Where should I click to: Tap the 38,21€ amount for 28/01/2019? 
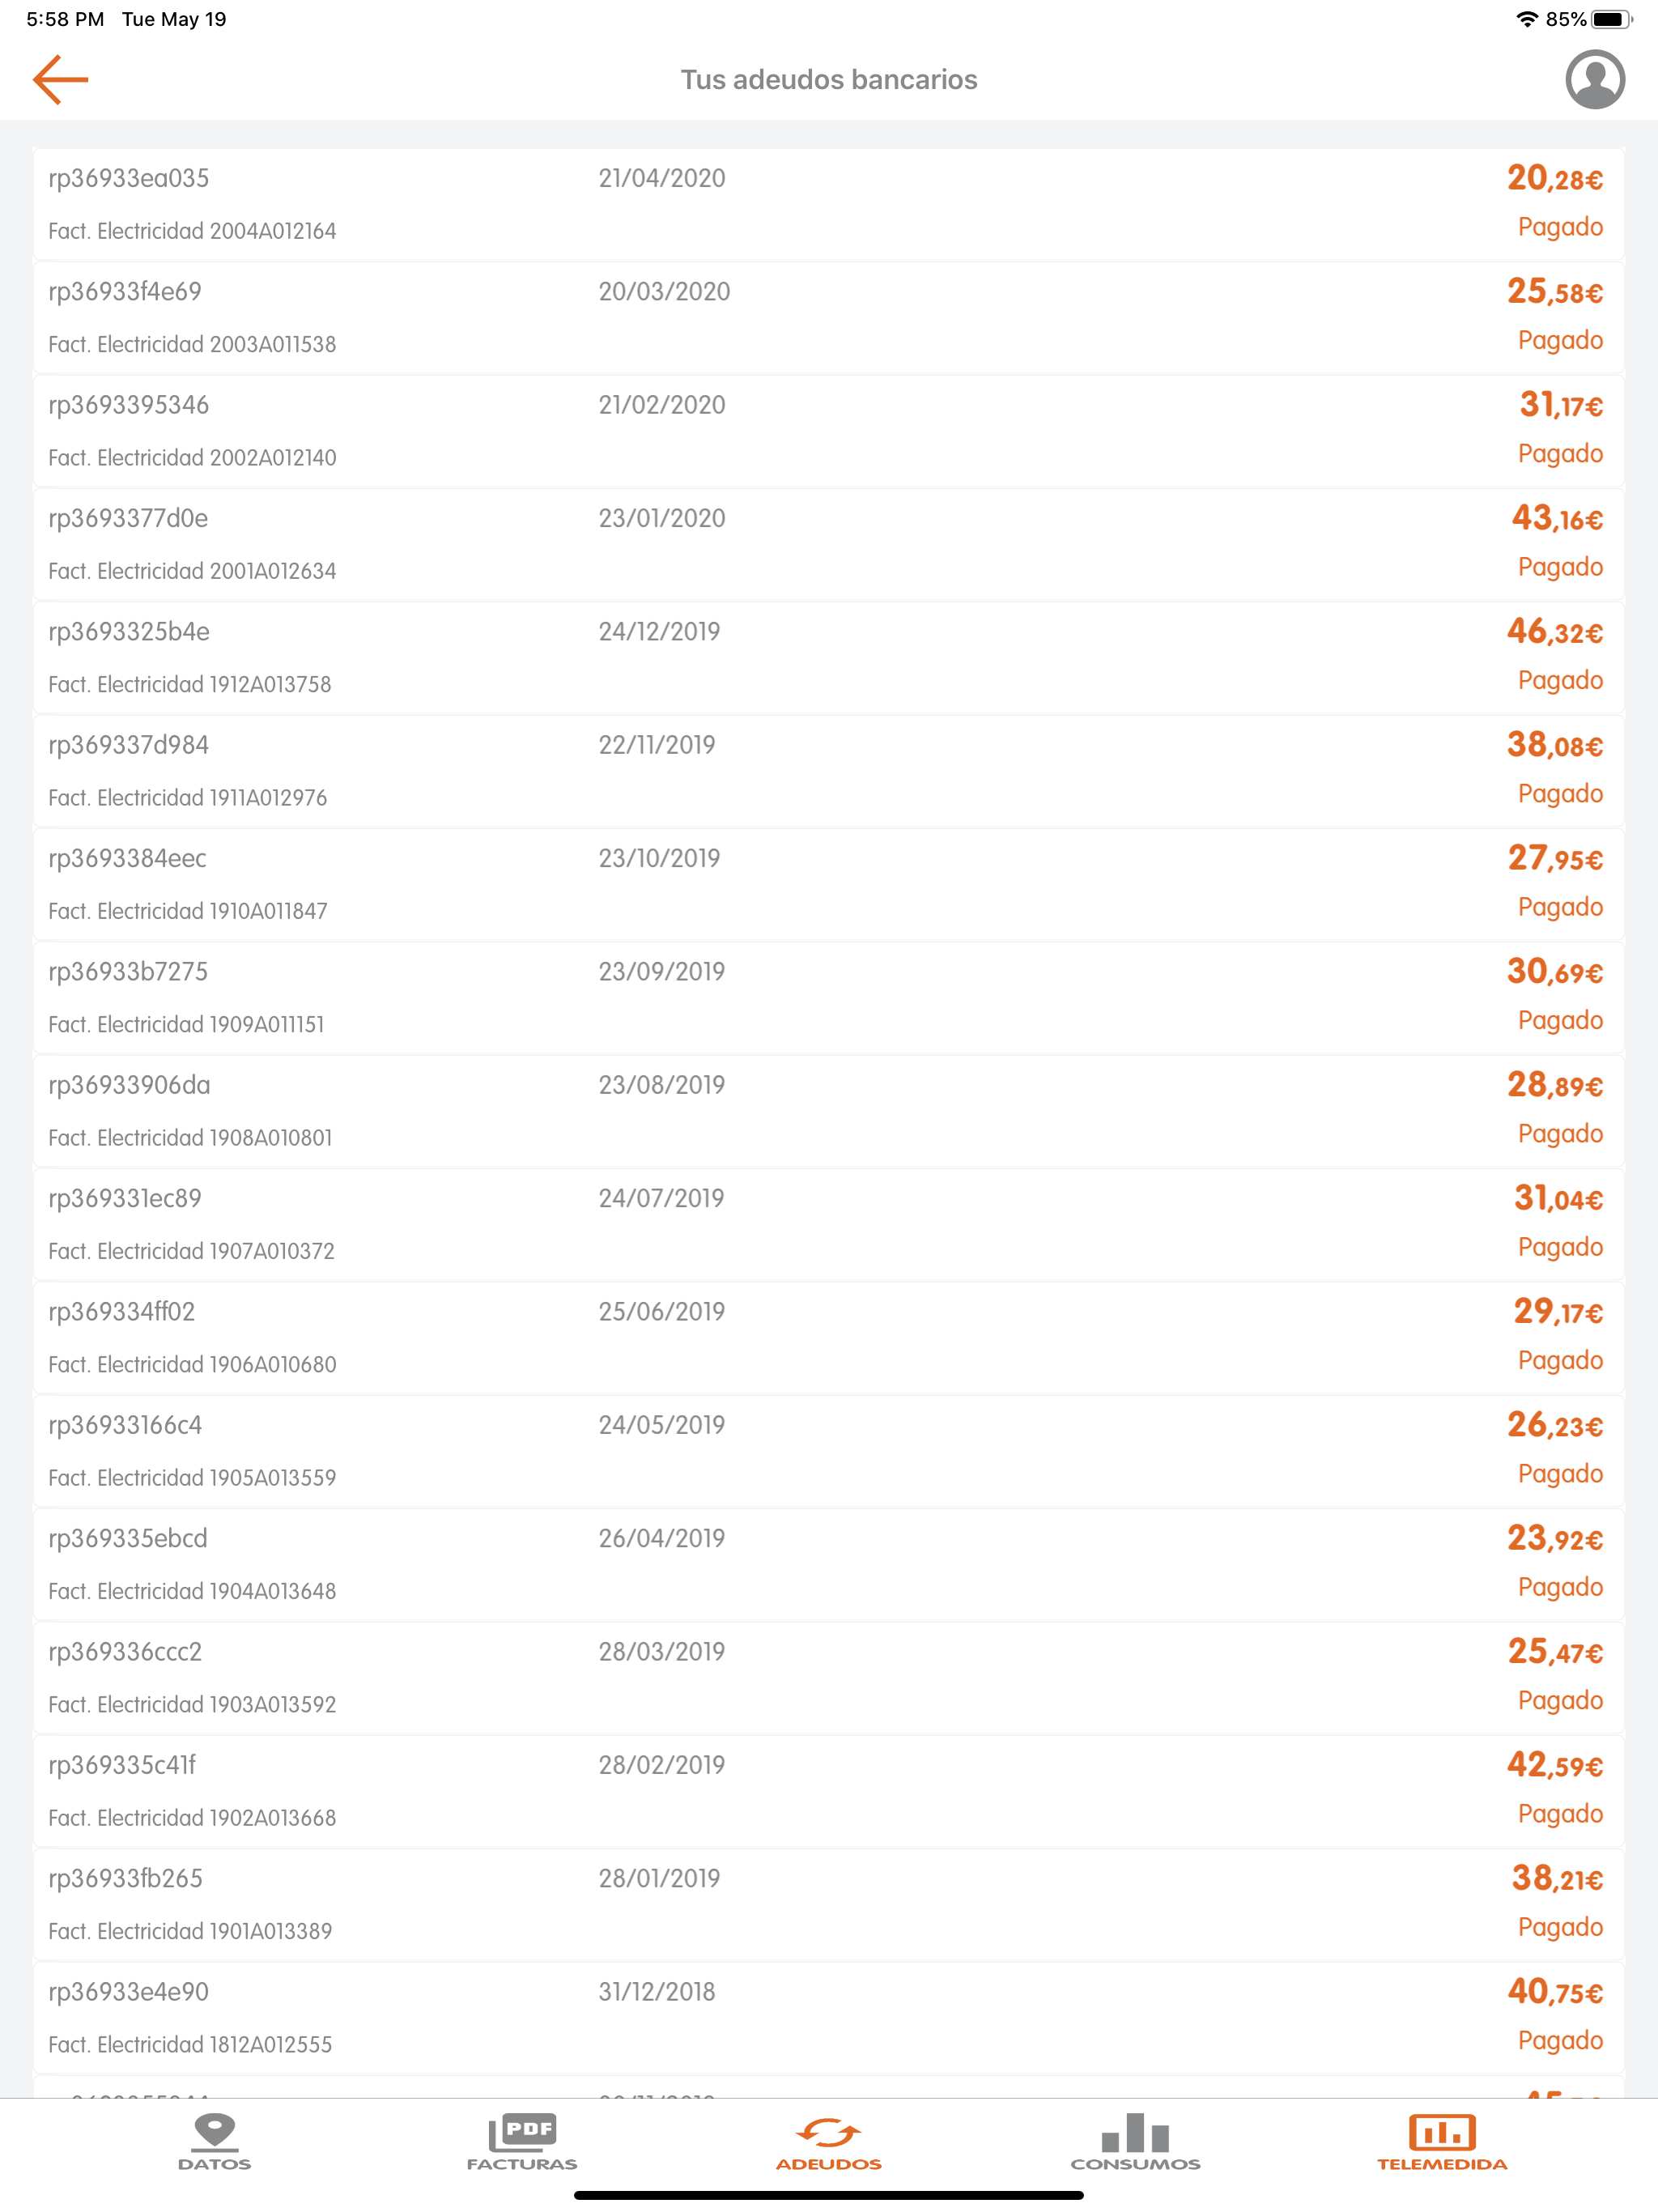(1557, 1879)
